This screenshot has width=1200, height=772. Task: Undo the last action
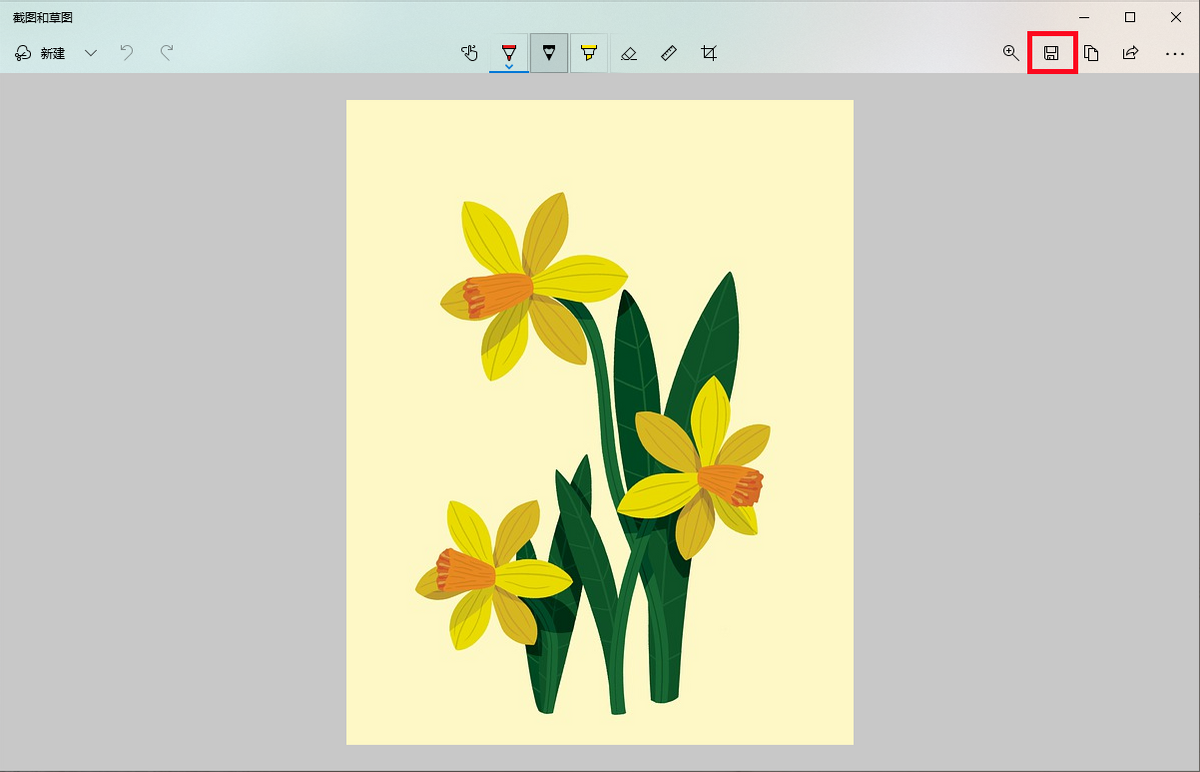(127, 53)
